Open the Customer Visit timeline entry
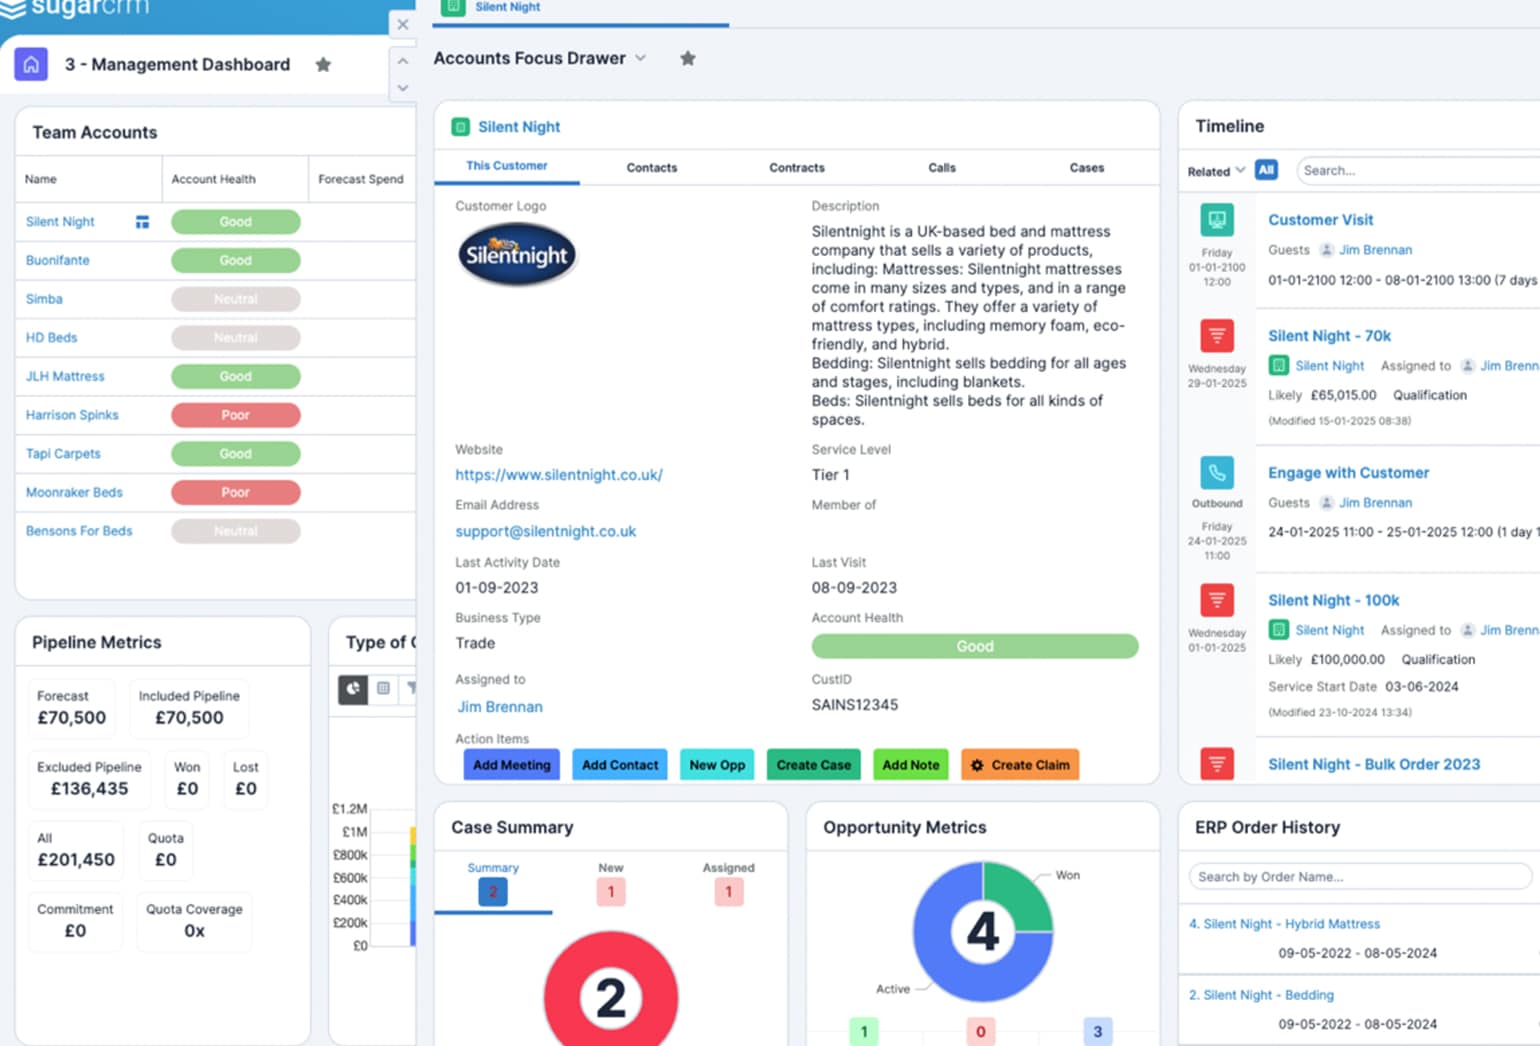Viewport: 1540px width, 1046px height. 1320,220
